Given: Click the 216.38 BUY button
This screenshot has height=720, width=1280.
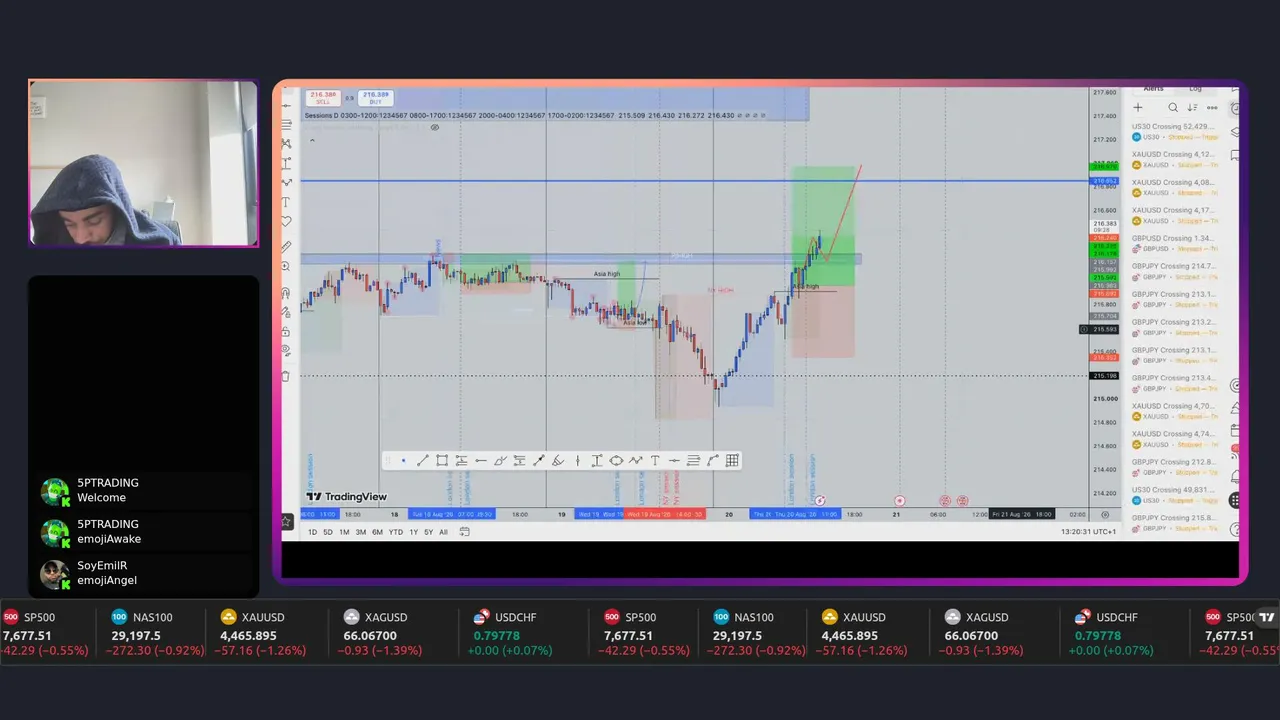Looking at the screenshot, I should (x=376, y=97).
